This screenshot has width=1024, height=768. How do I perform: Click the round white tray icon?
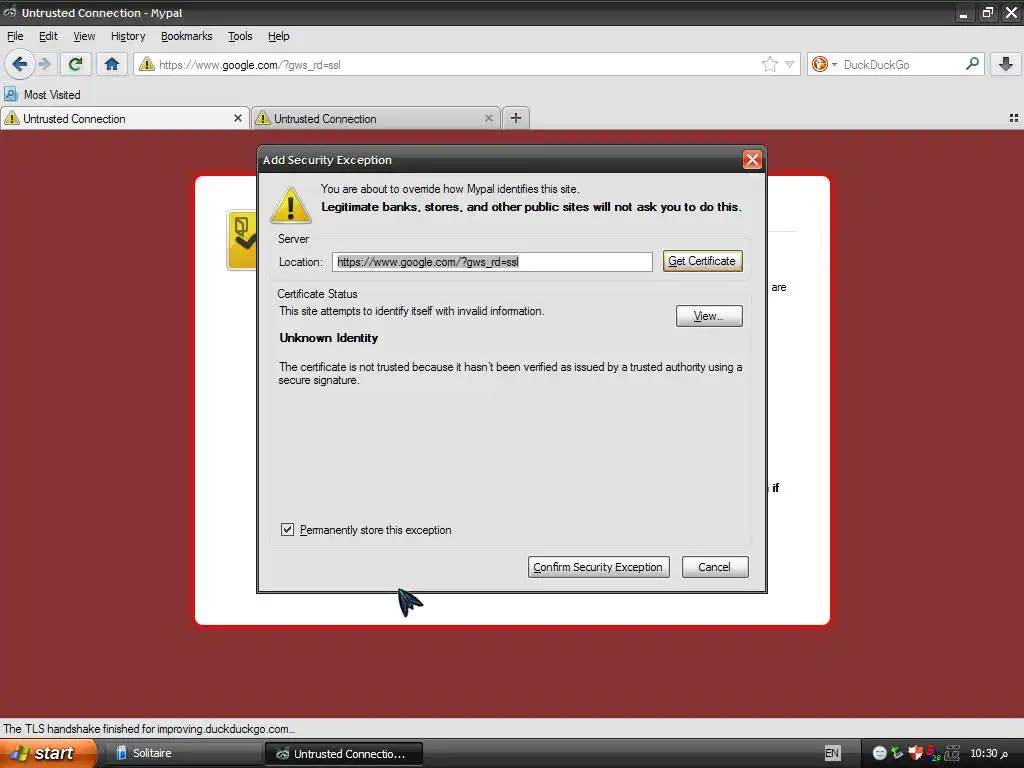tap(880, 753)
